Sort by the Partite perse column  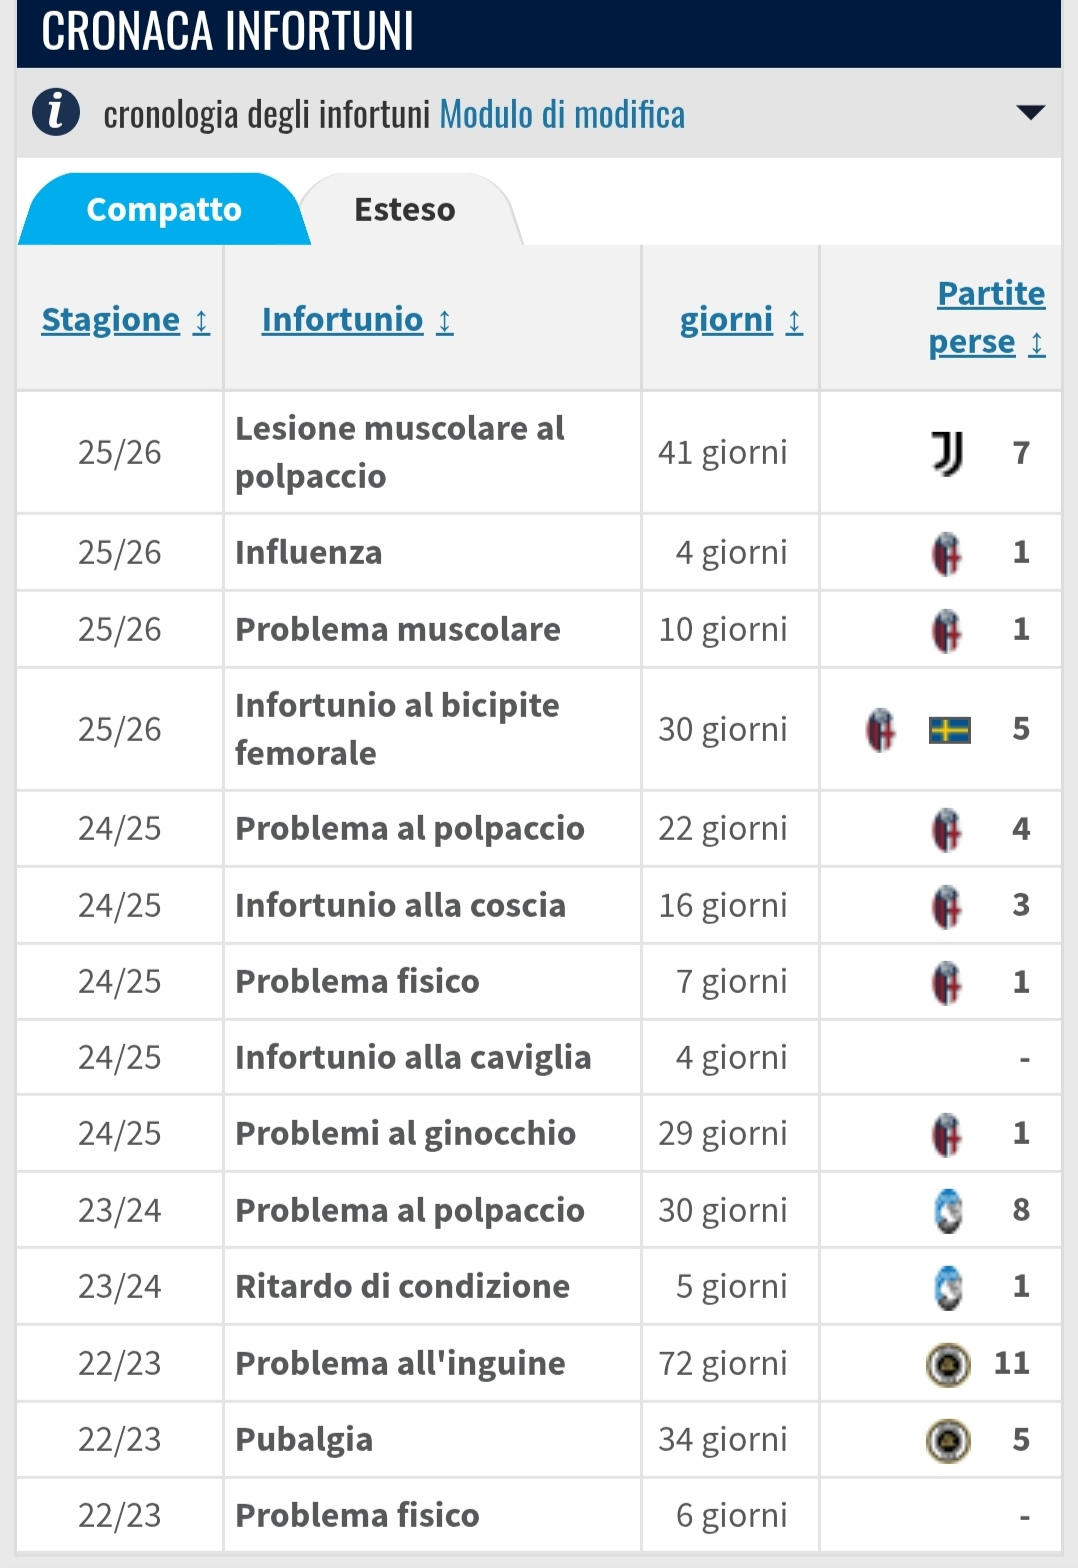coord(987,318)
